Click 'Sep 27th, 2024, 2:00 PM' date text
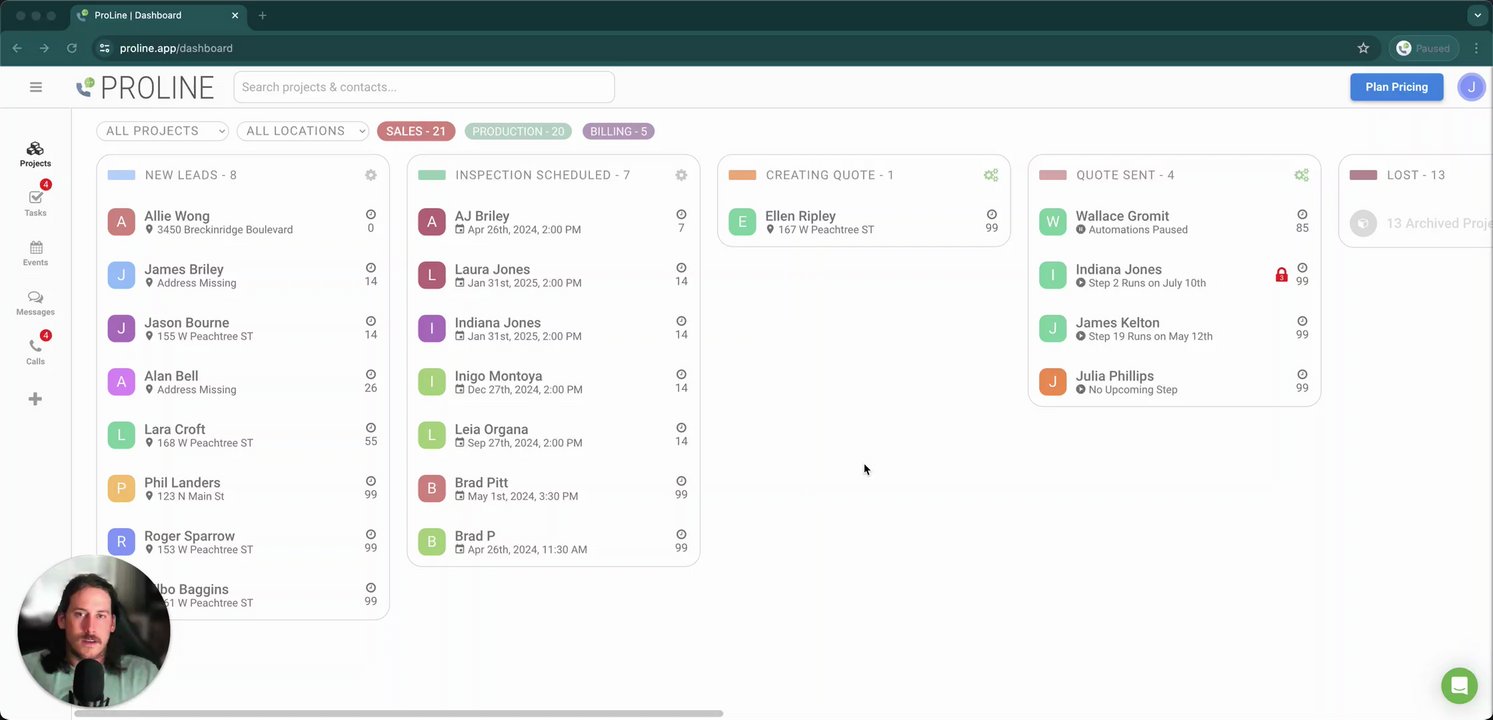The image size is (1493, 720). click(x=525, y=443)
